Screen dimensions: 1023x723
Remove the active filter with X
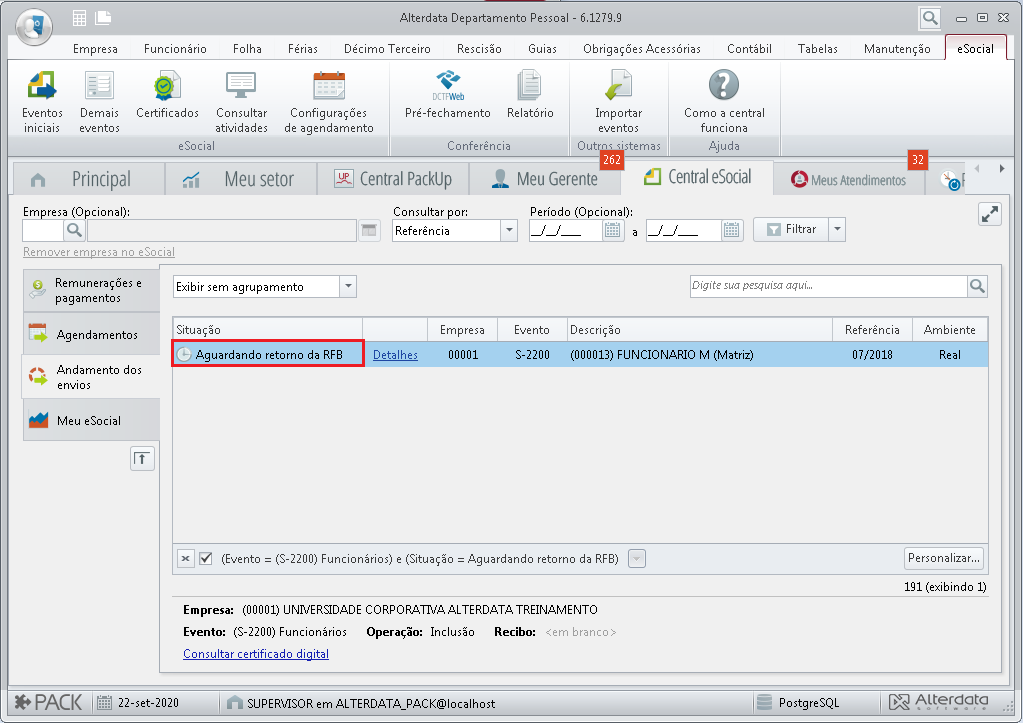click(x=186, y=559)
